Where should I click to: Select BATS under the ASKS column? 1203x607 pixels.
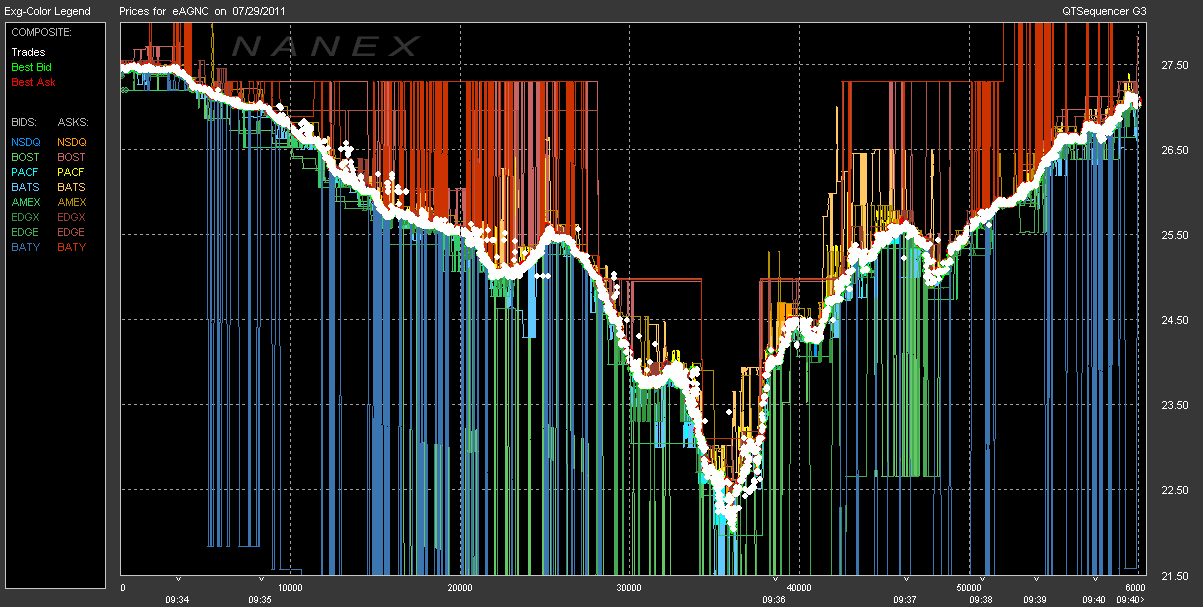coord(71,187)
